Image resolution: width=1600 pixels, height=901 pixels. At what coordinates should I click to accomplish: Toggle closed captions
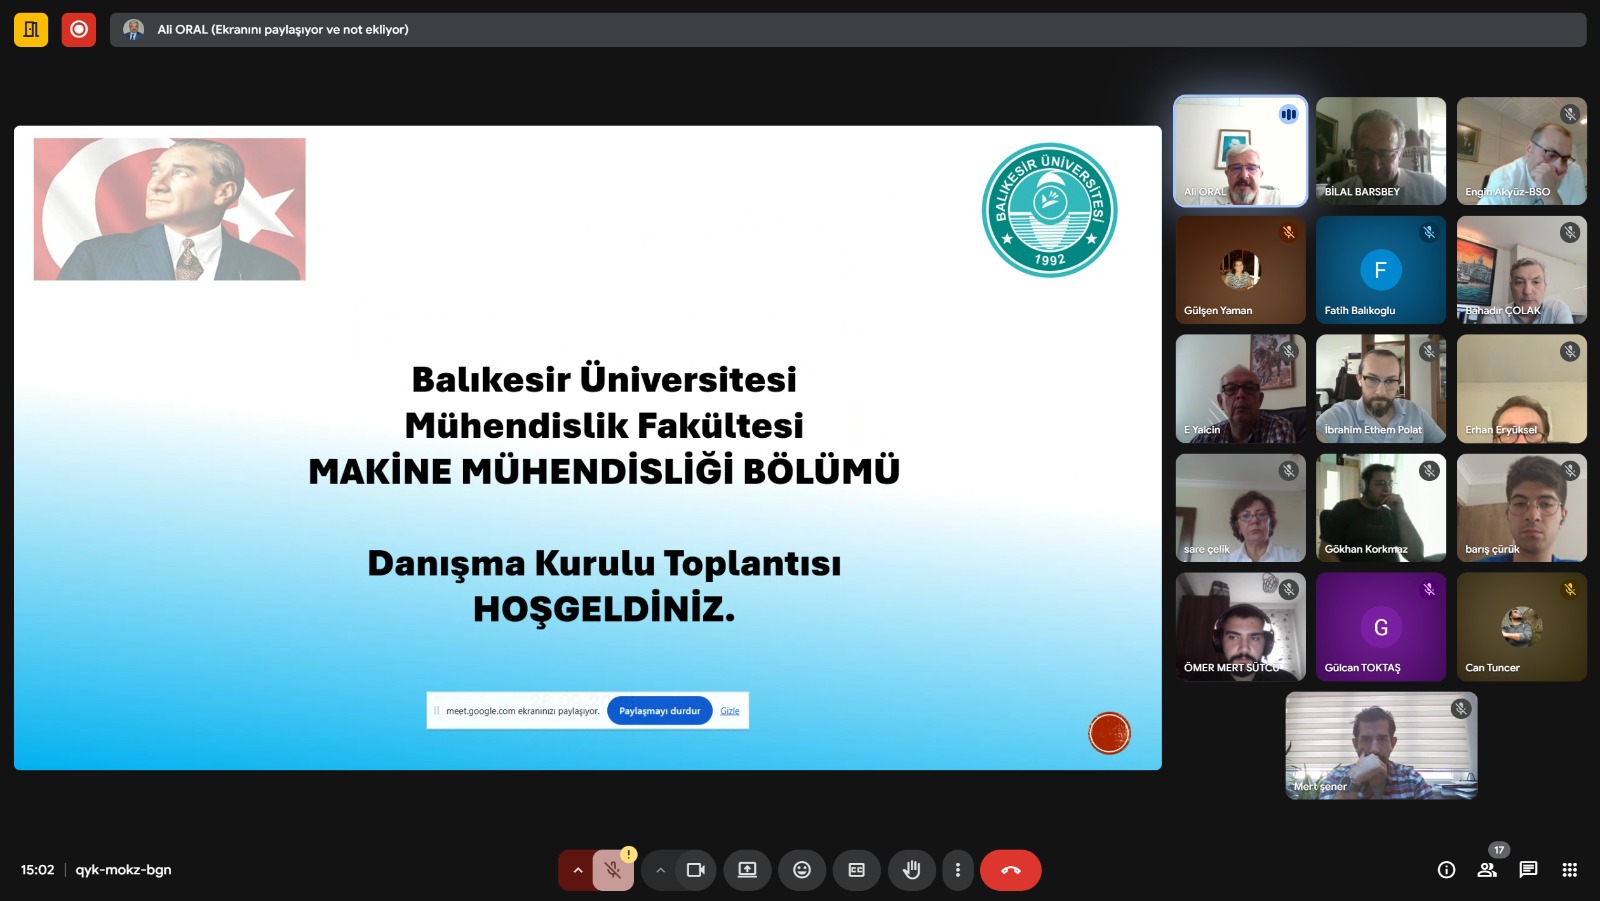tap(857, 870)
